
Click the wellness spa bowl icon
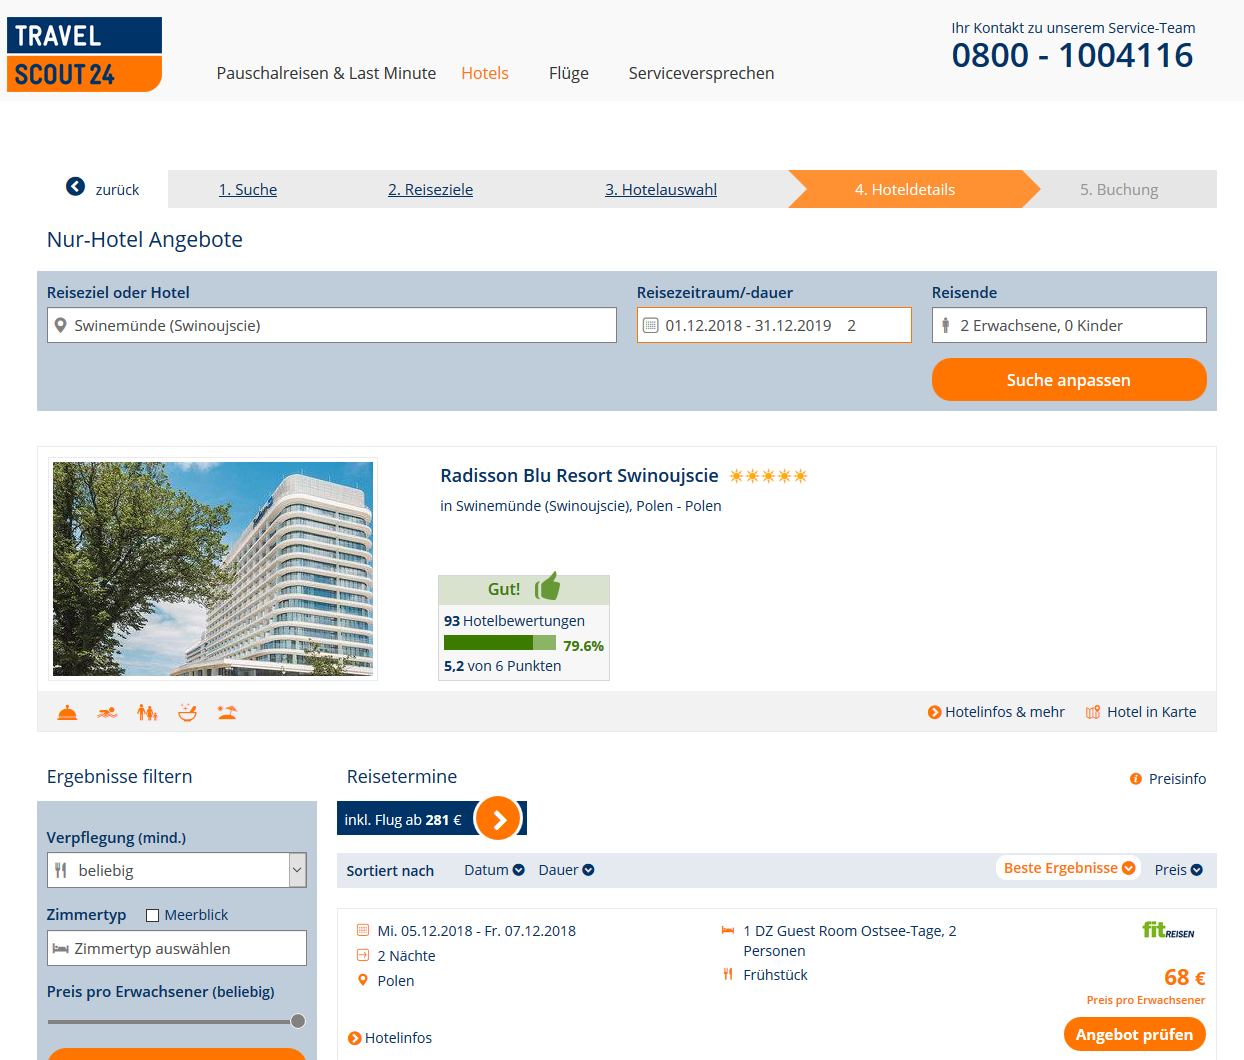[187, 713]
